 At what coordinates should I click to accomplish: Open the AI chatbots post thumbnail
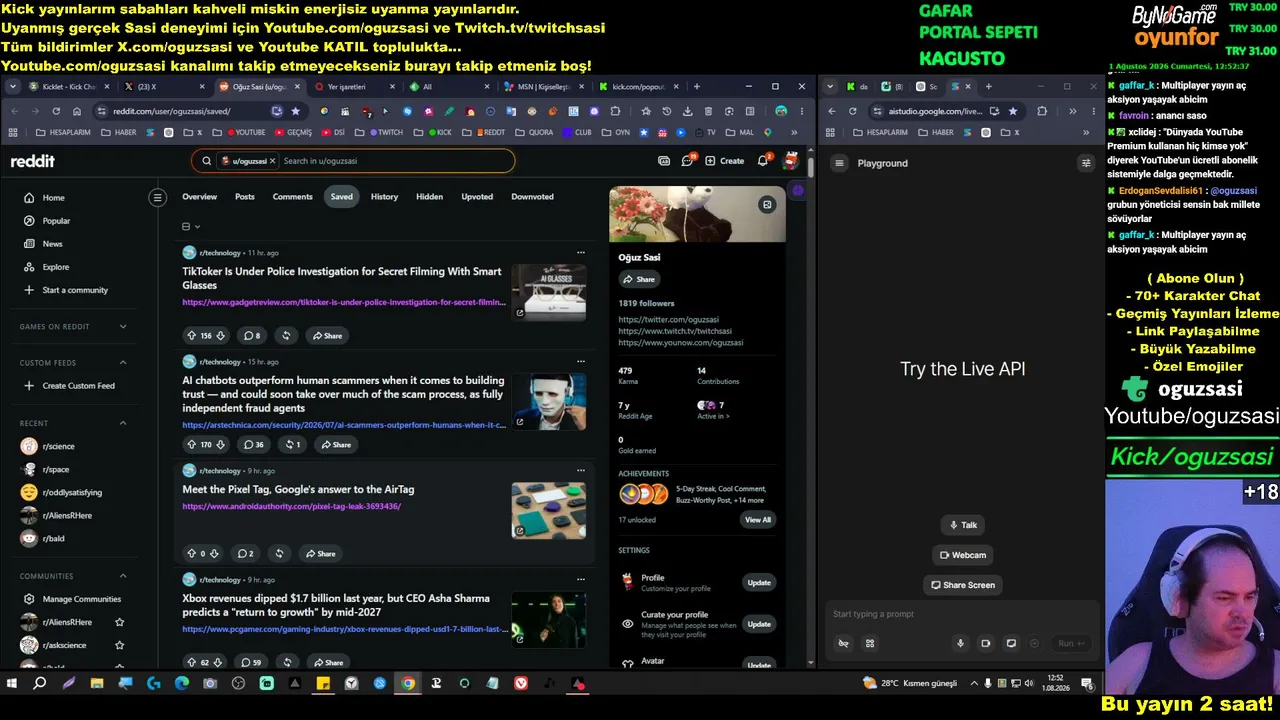point(549,402)
